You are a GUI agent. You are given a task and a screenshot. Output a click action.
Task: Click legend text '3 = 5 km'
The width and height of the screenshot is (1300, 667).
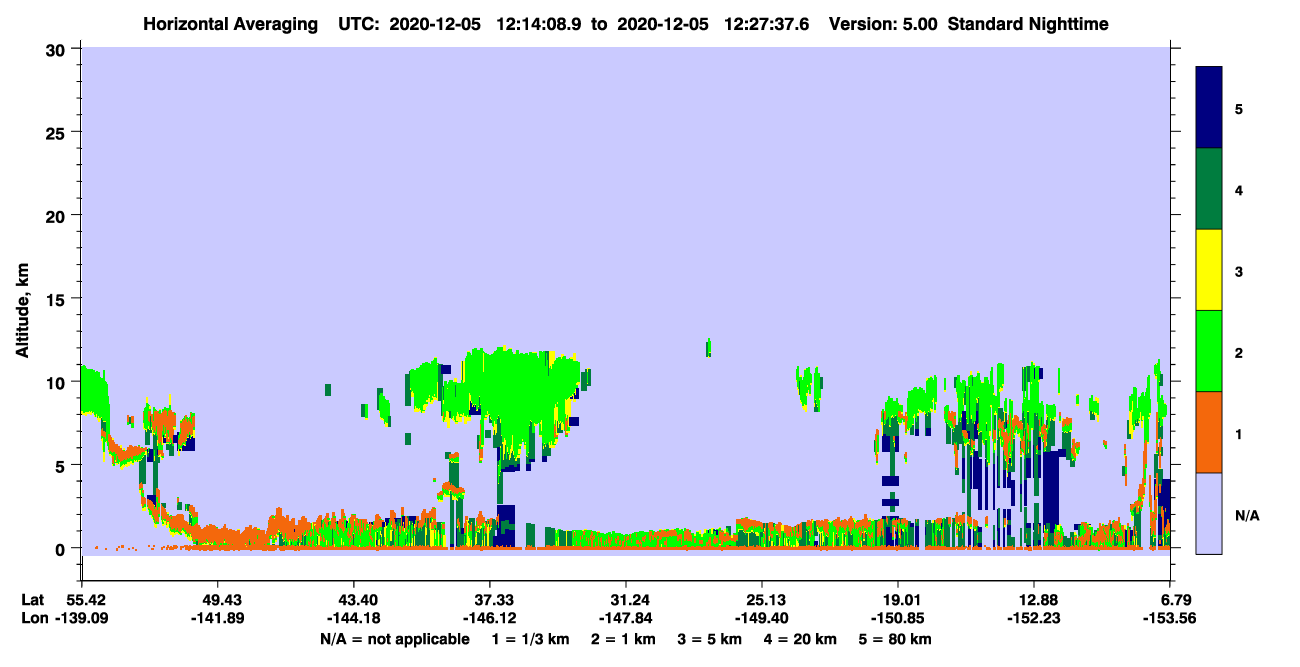click(711, 639)
